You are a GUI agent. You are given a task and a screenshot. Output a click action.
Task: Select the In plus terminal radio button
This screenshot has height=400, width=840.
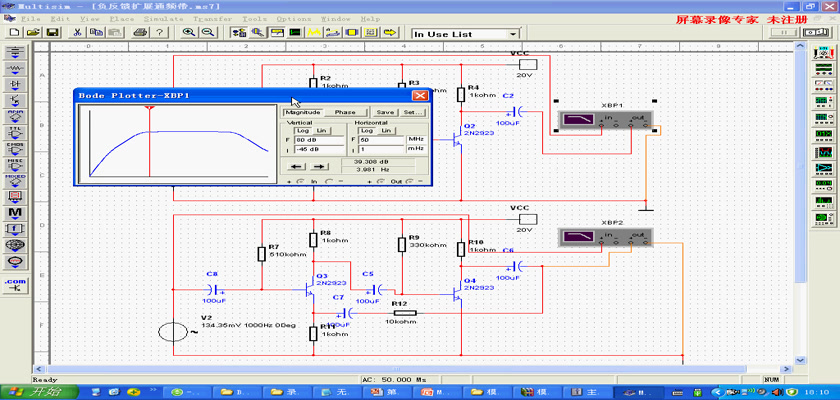click(299, 182)
